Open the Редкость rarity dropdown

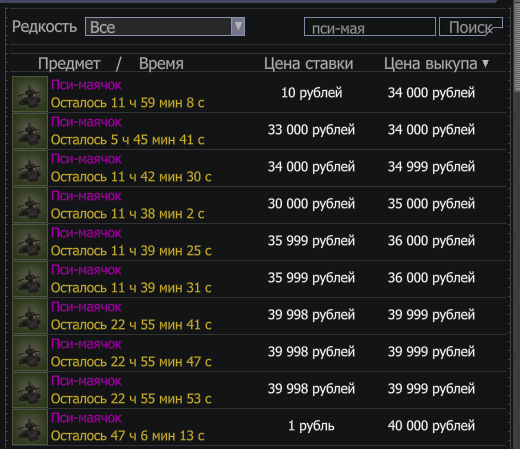point(165,27)
